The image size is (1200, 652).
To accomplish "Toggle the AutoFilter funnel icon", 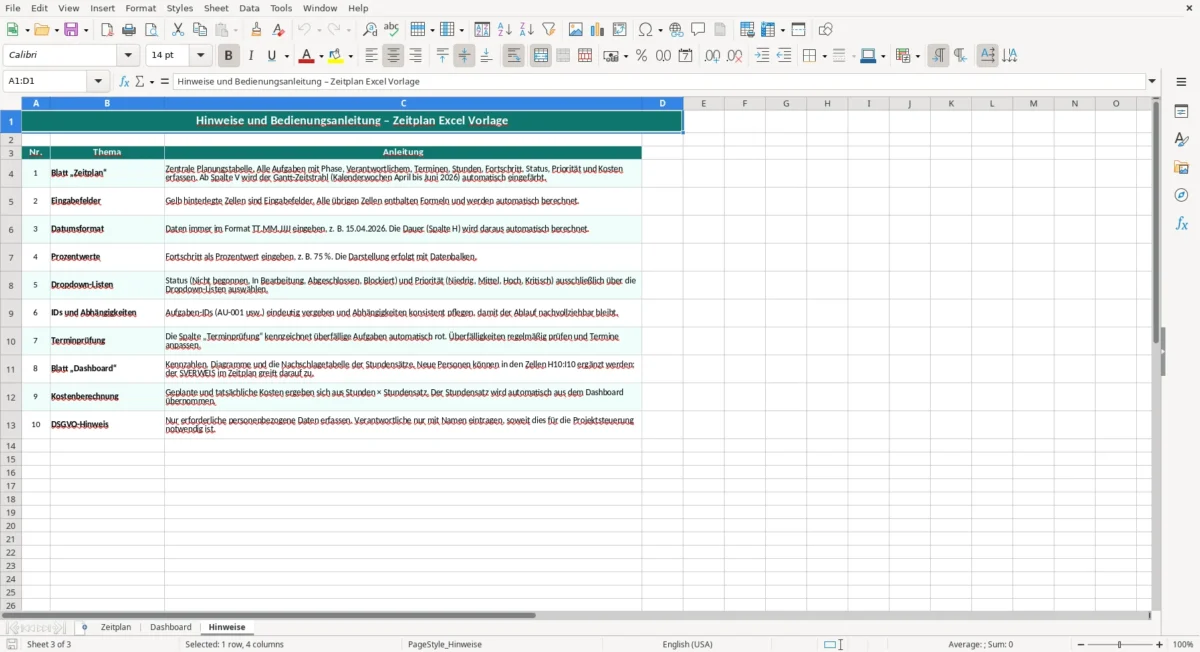I will tap(548, 30).
